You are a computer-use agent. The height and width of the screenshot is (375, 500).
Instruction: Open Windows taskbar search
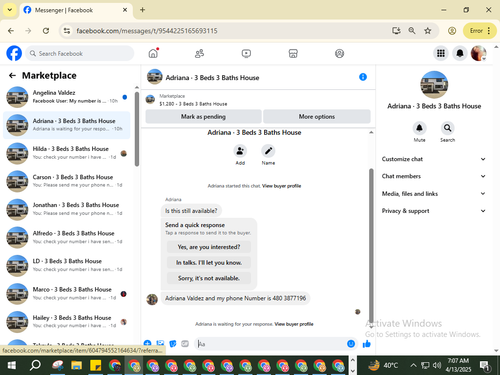[35, 365]
